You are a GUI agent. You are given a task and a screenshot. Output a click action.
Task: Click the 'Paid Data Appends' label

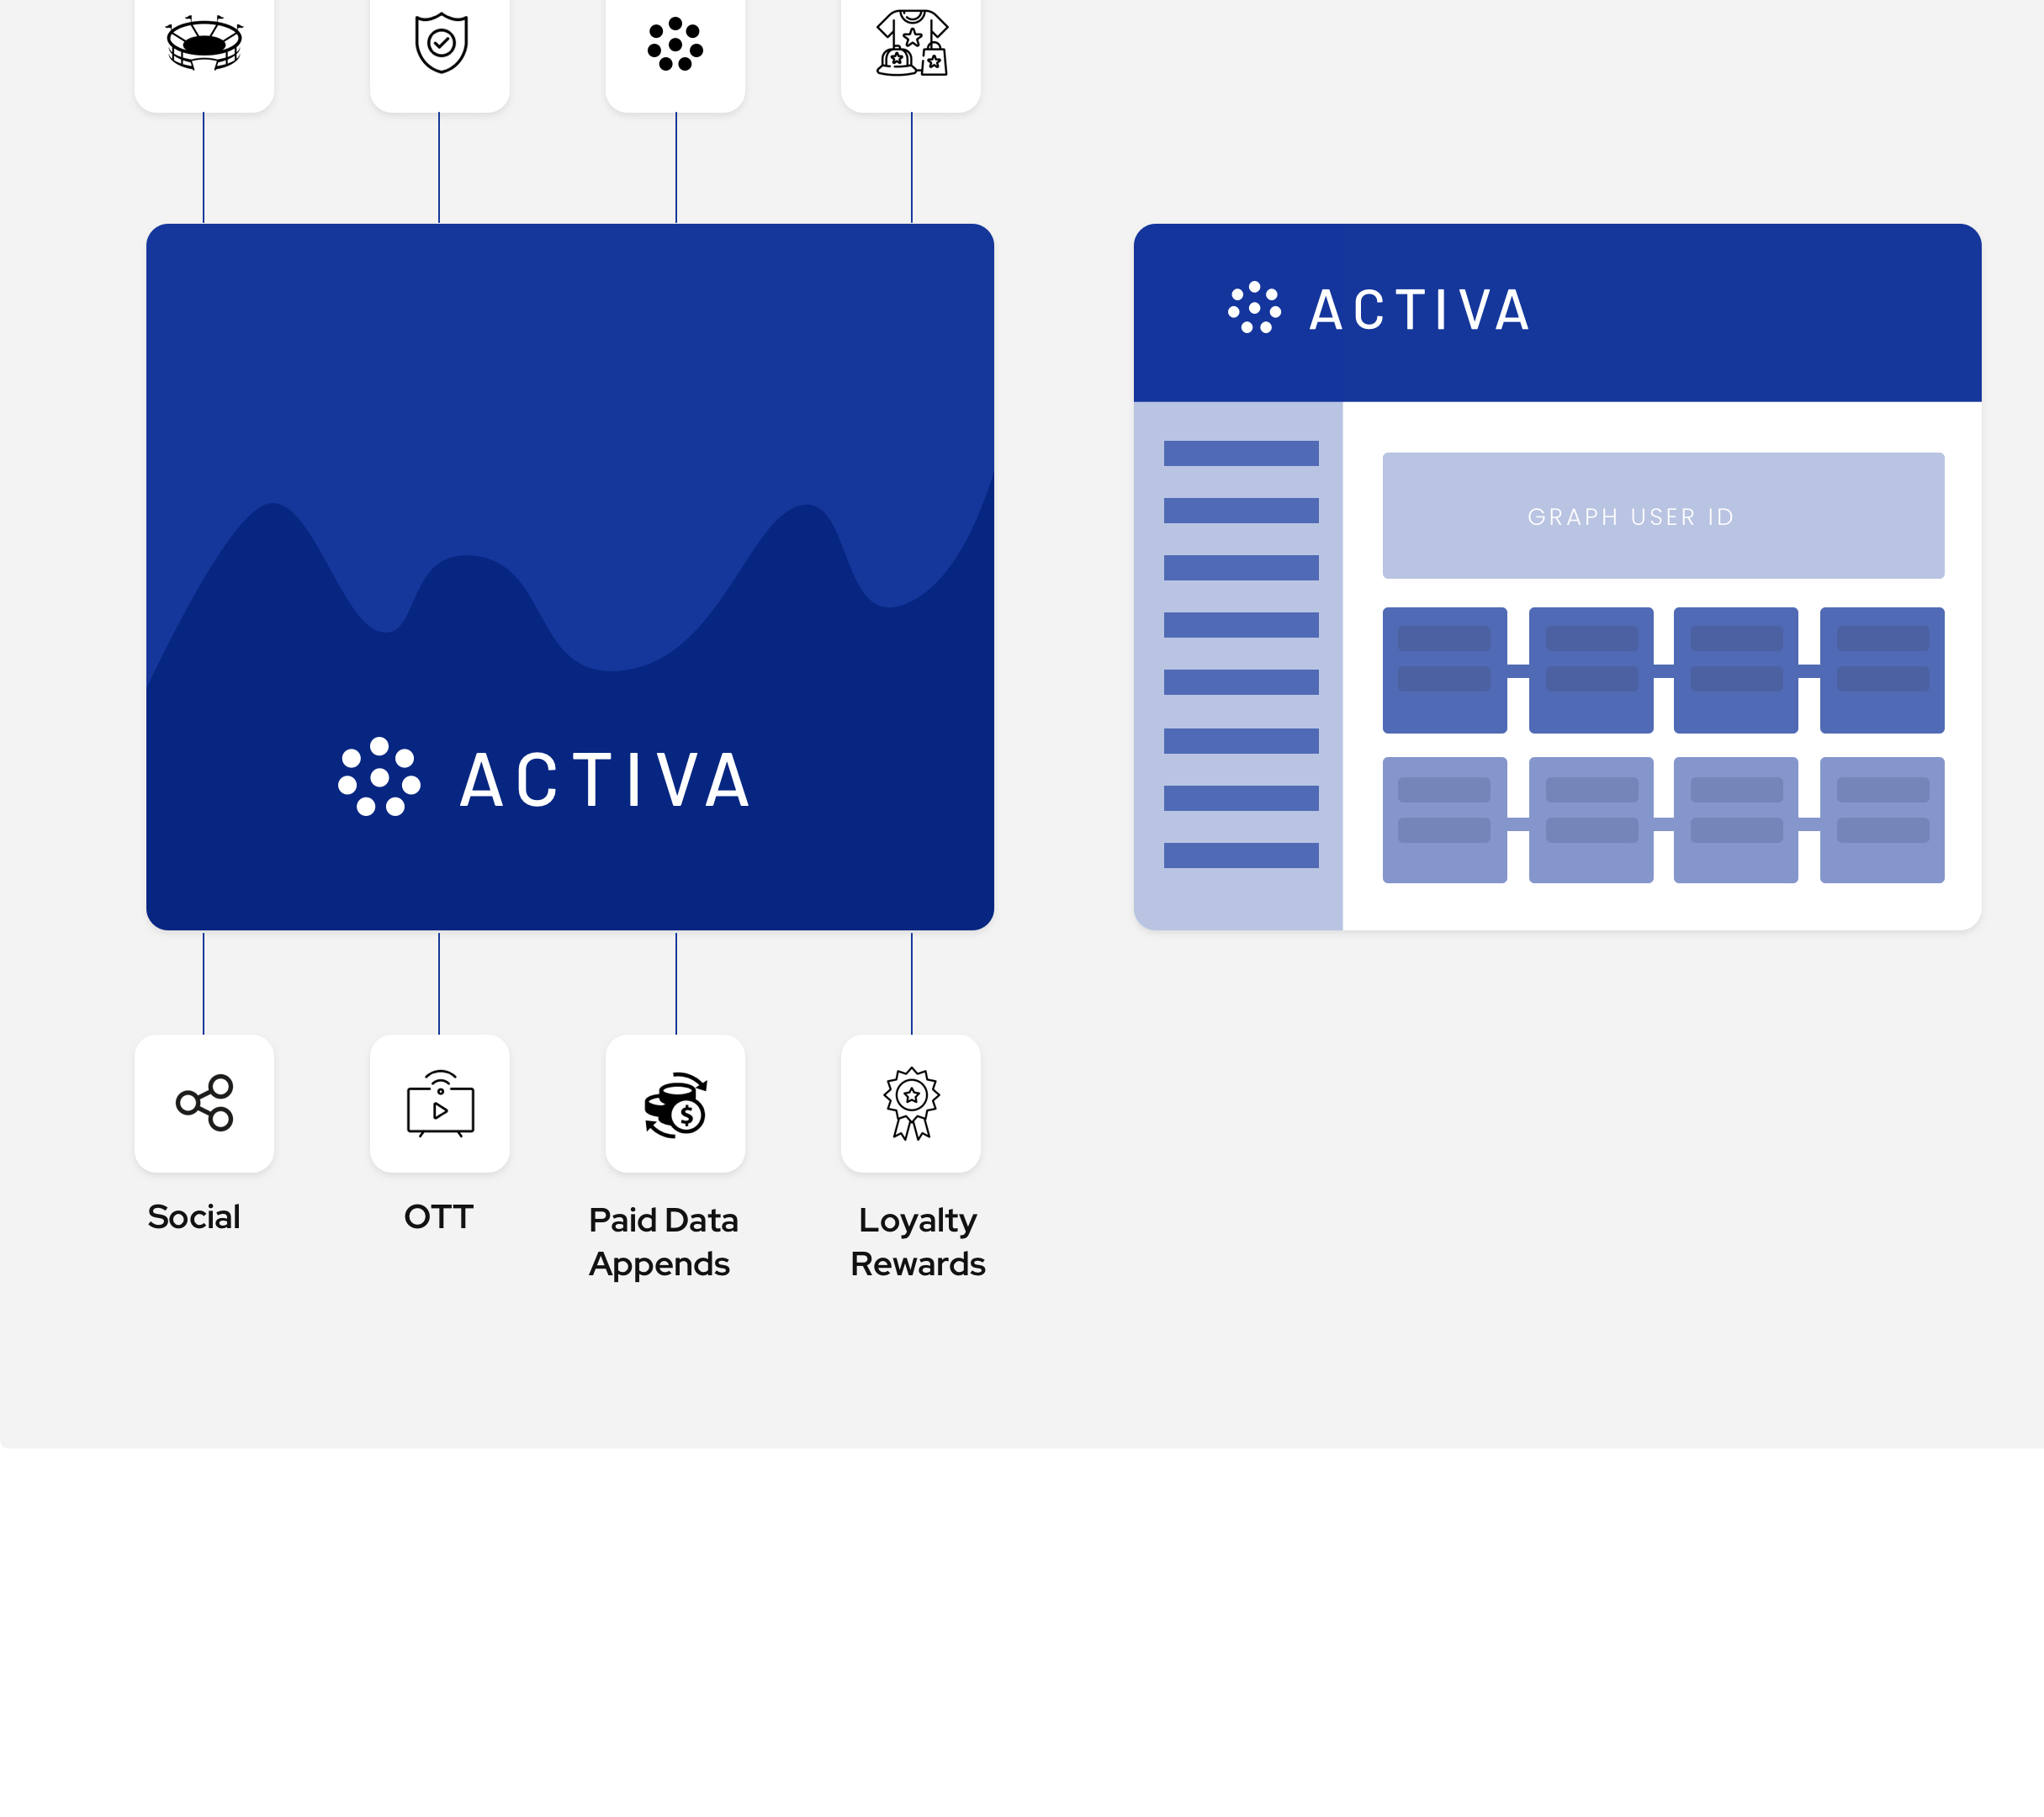pos(663,1242)
